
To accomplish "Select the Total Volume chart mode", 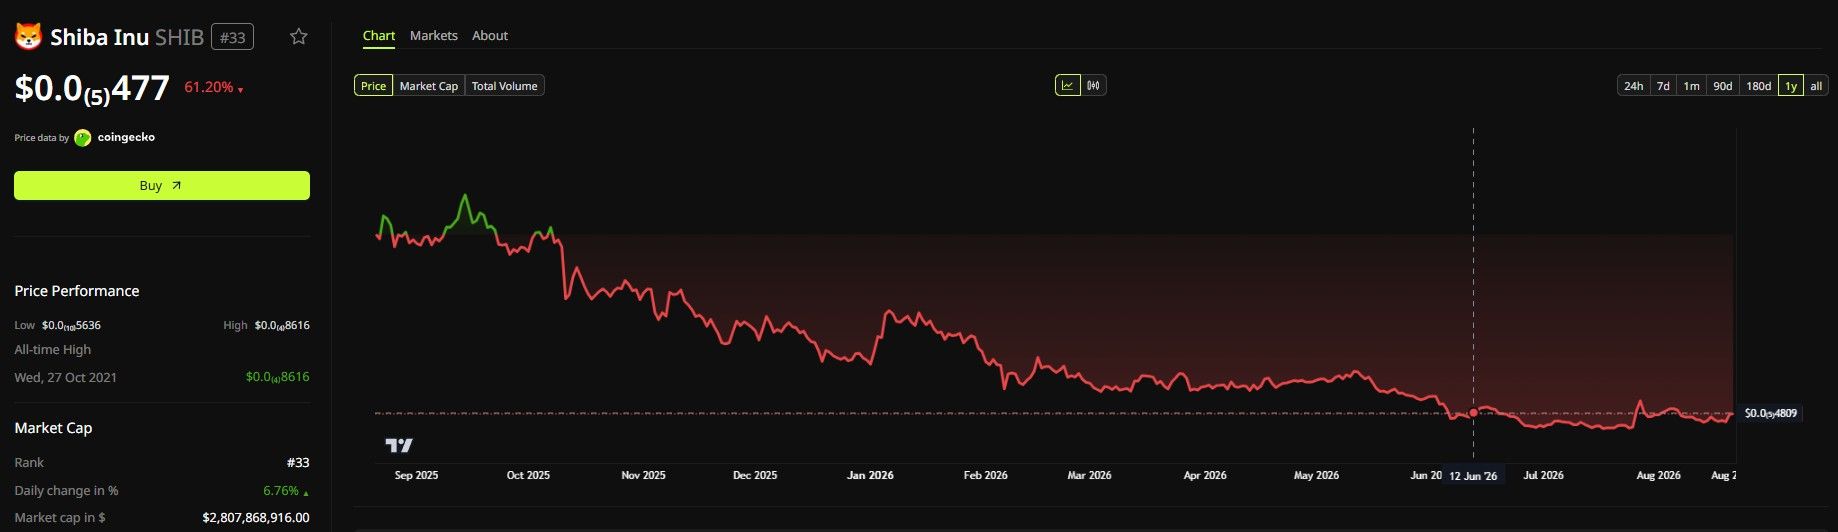I will click(x=505, y=86).
